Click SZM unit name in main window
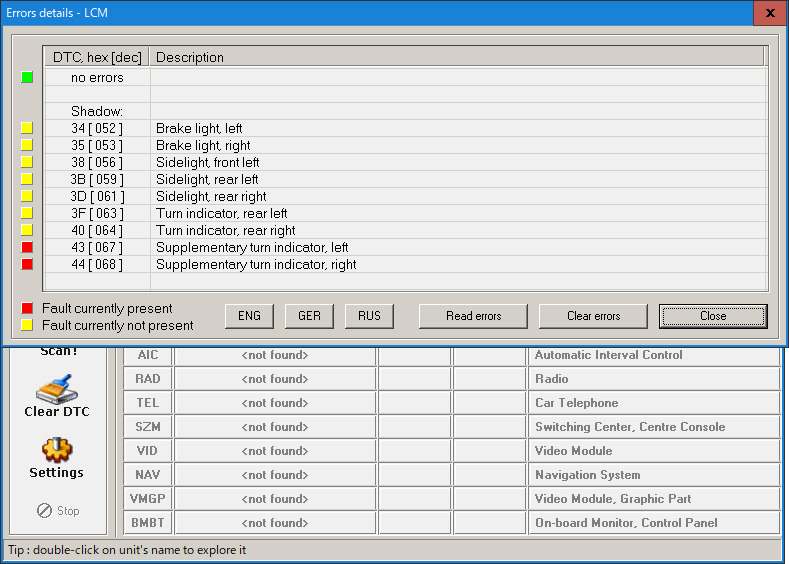Viewport: 789px width, 564px height. (148, 427)
